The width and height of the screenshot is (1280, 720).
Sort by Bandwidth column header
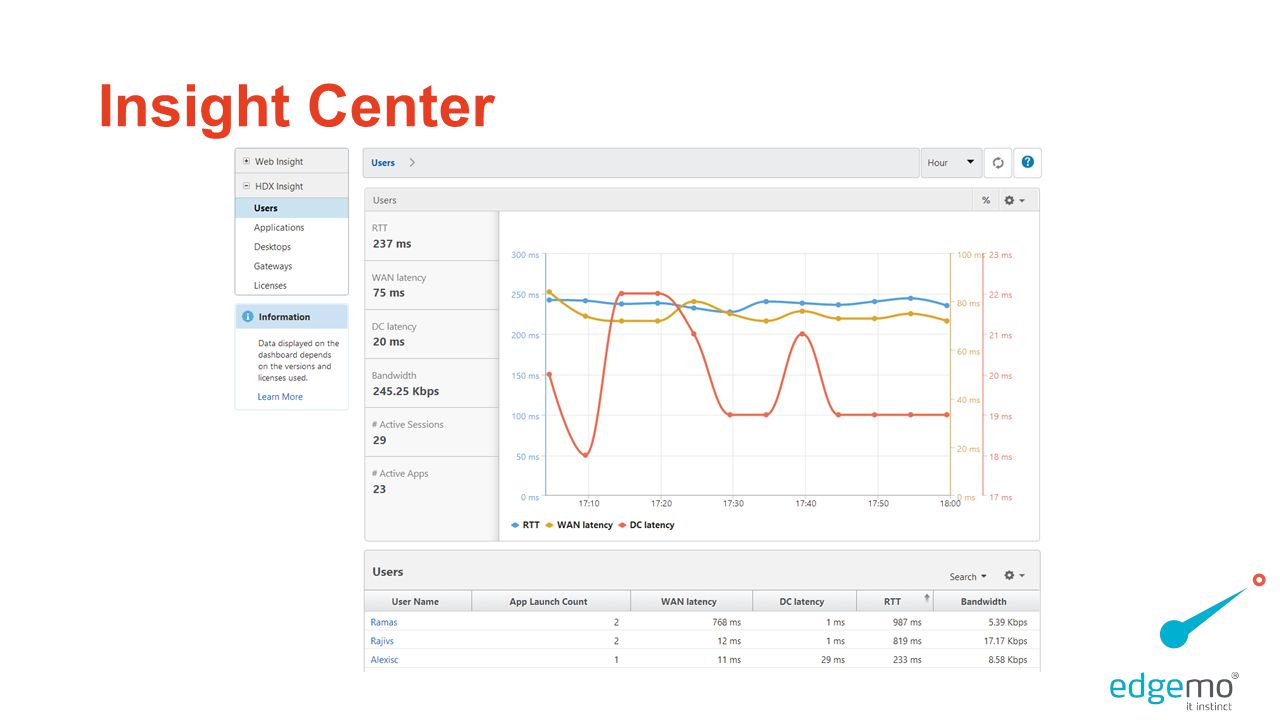[985, 601]
